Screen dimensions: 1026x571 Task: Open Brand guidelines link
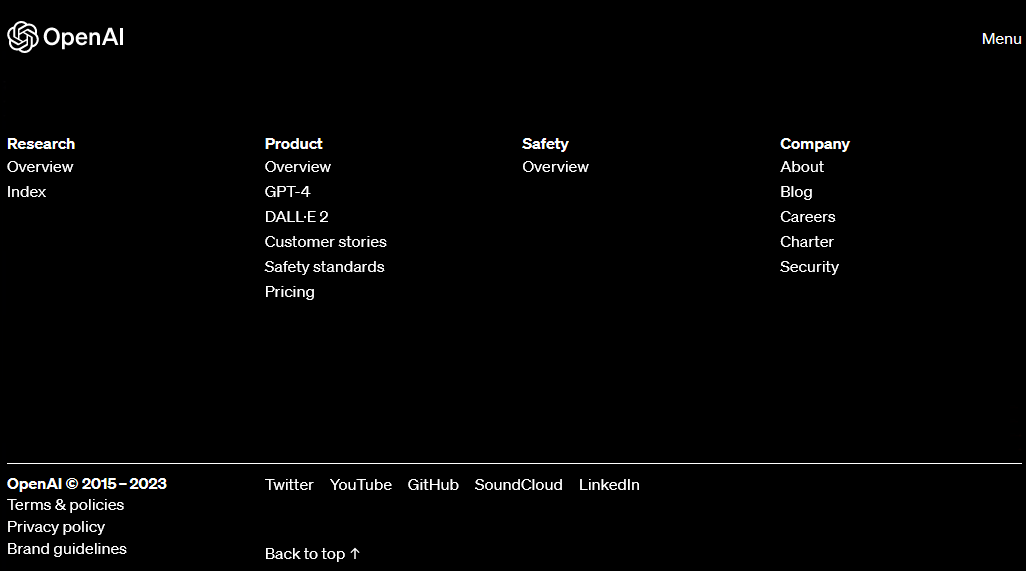(x=67, y=549)
